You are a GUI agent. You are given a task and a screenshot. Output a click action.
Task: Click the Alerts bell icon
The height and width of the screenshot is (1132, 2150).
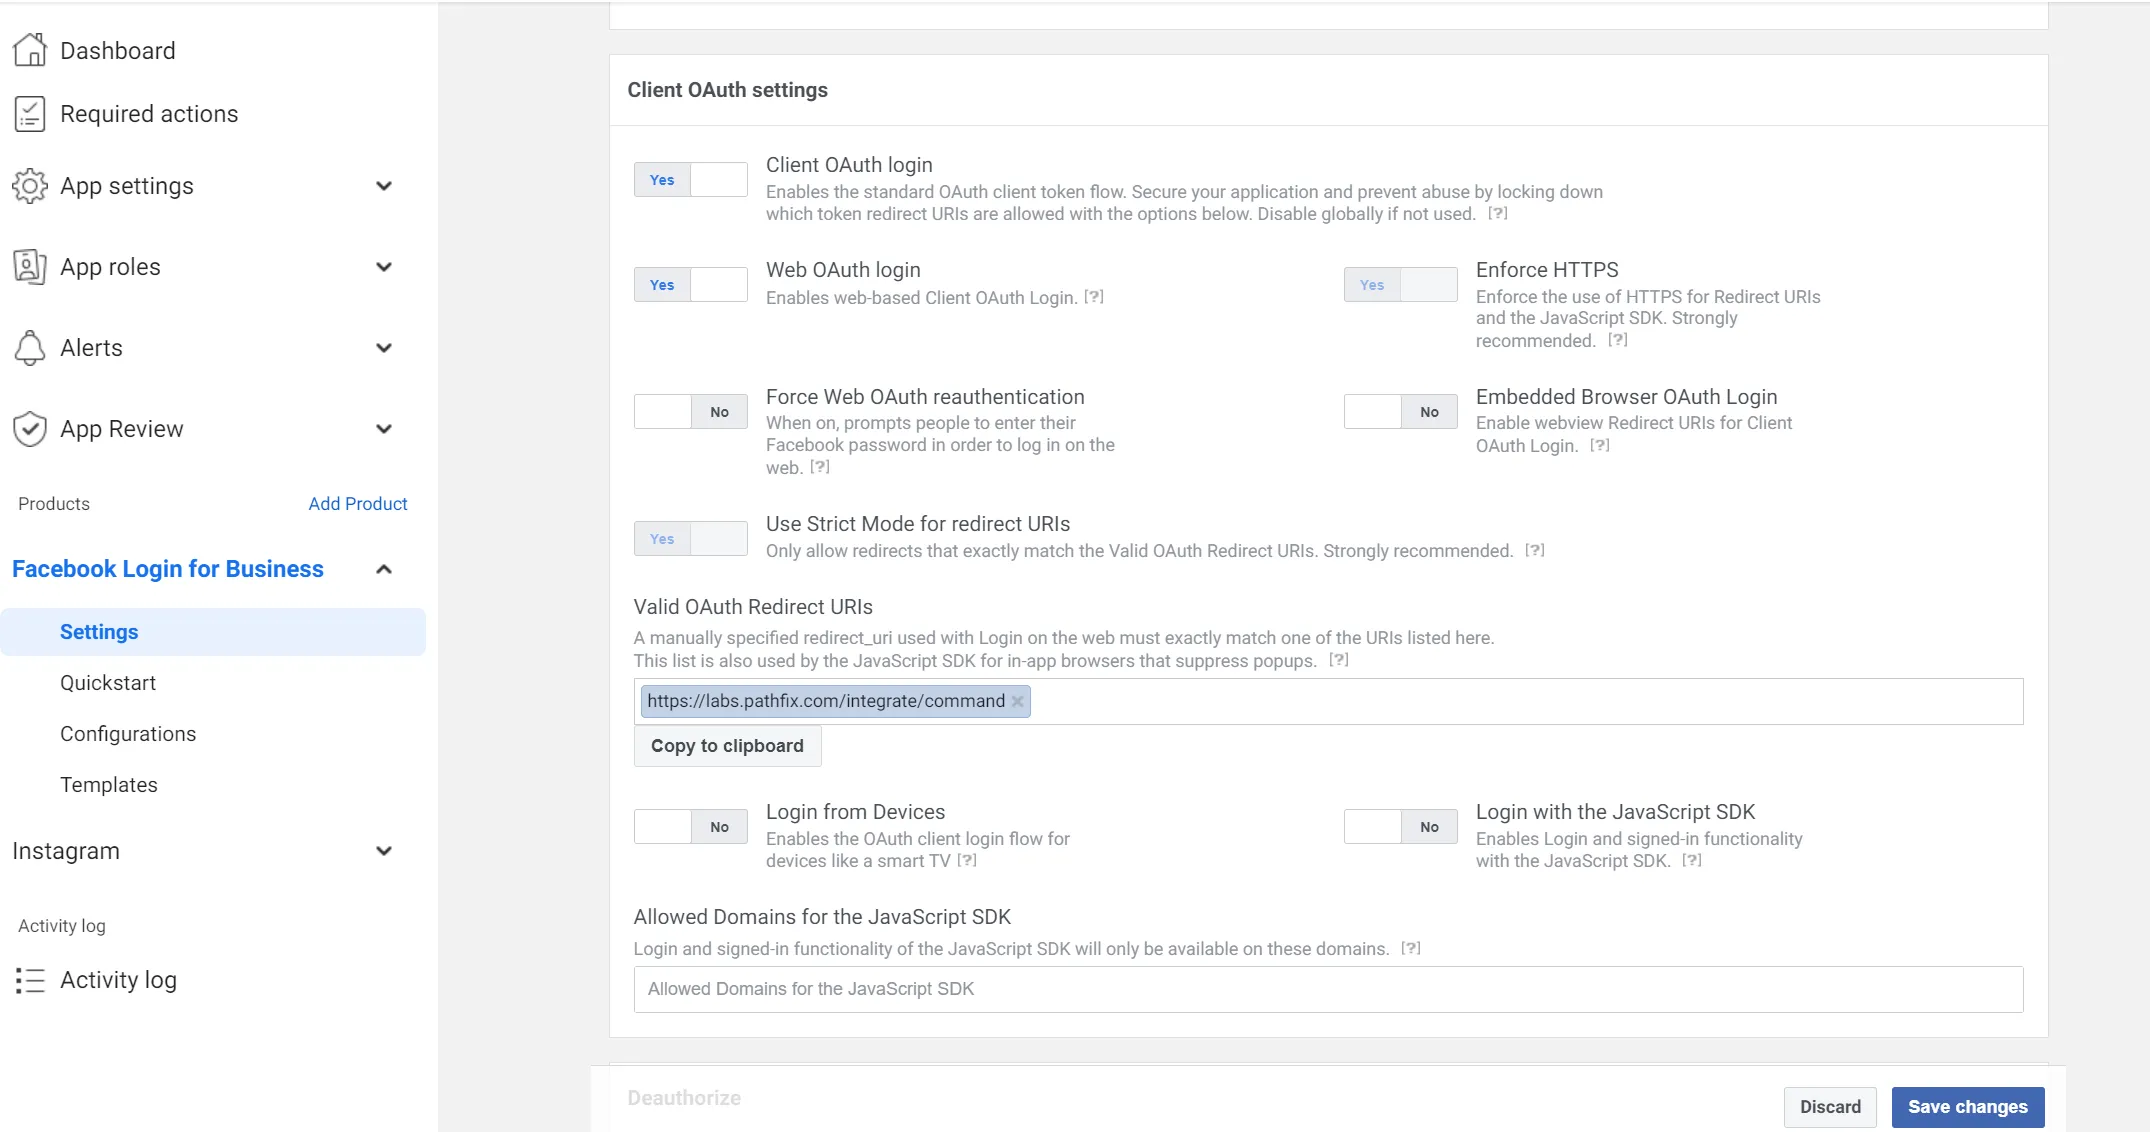(30, 348)
